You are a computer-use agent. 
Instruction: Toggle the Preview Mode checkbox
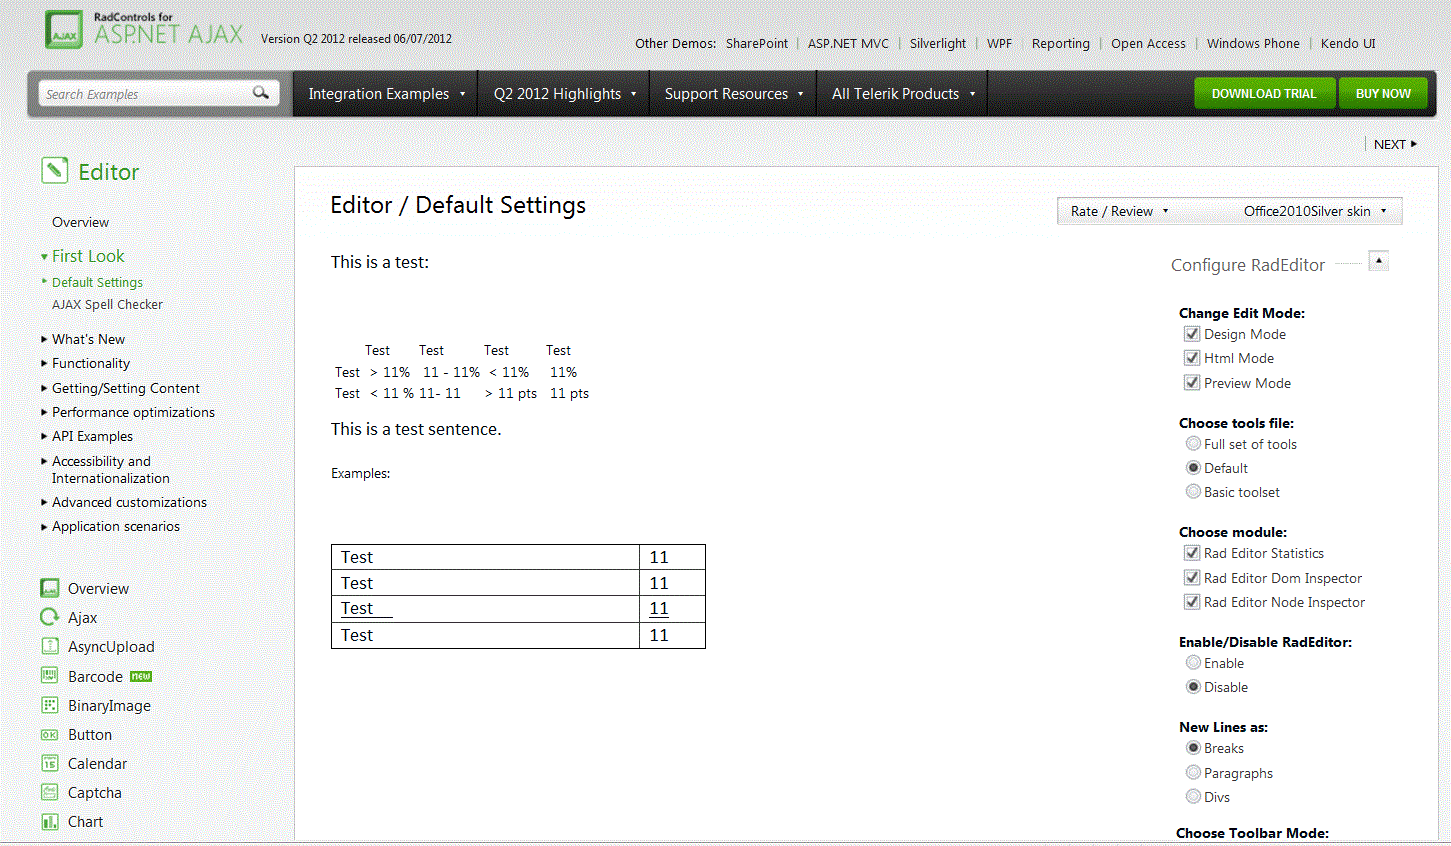click(x=1192, y=382)
